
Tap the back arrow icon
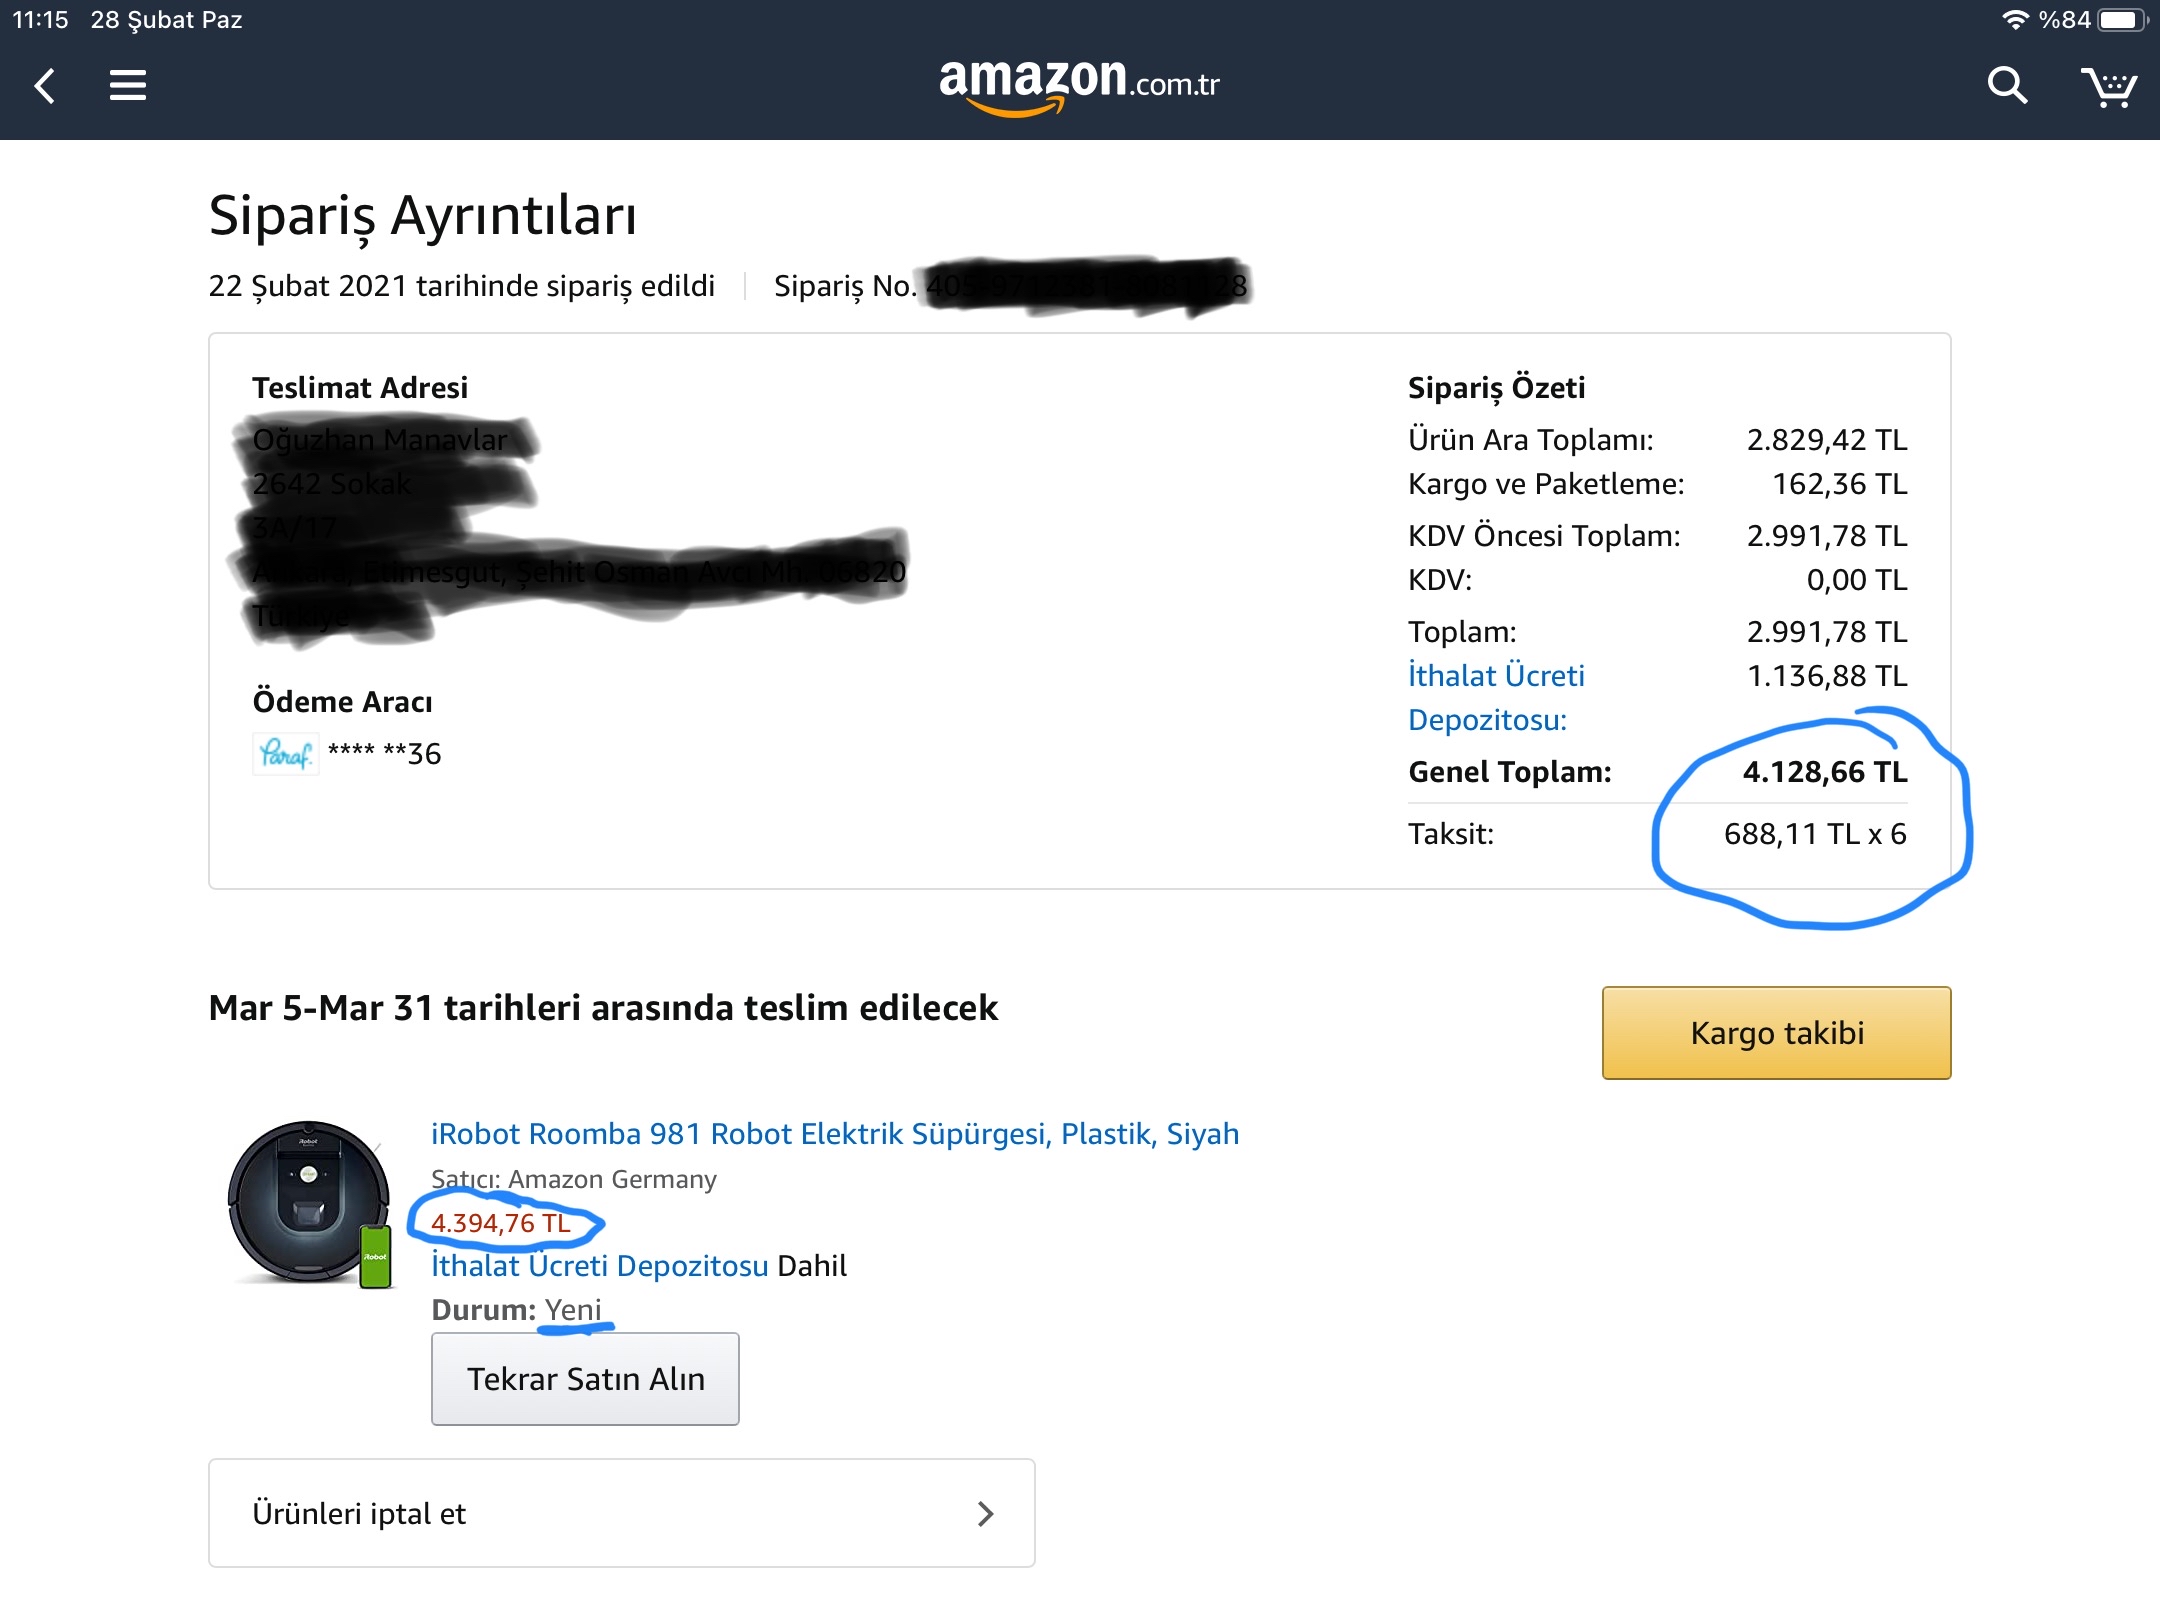tap(45, 86)
